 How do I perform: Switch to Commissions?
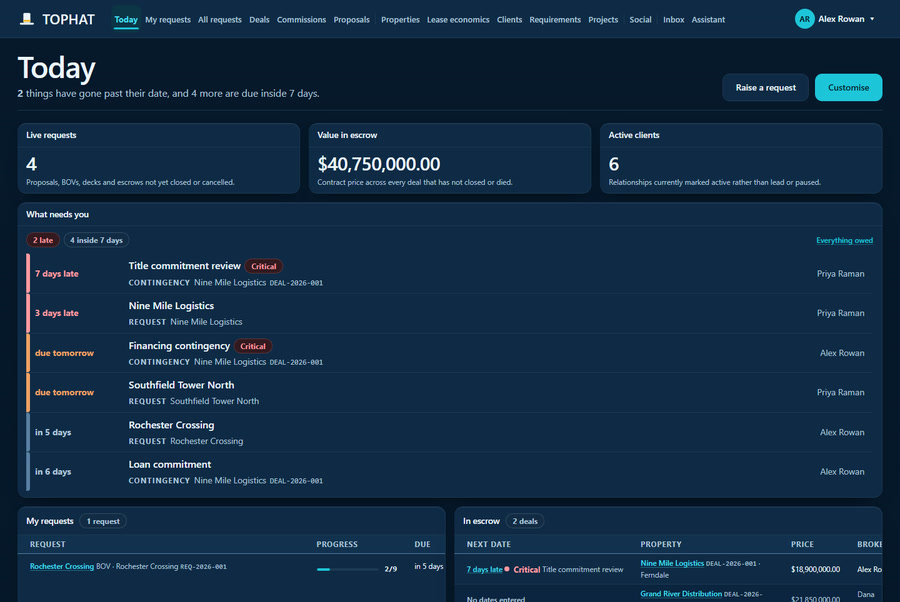pos(301,20)
